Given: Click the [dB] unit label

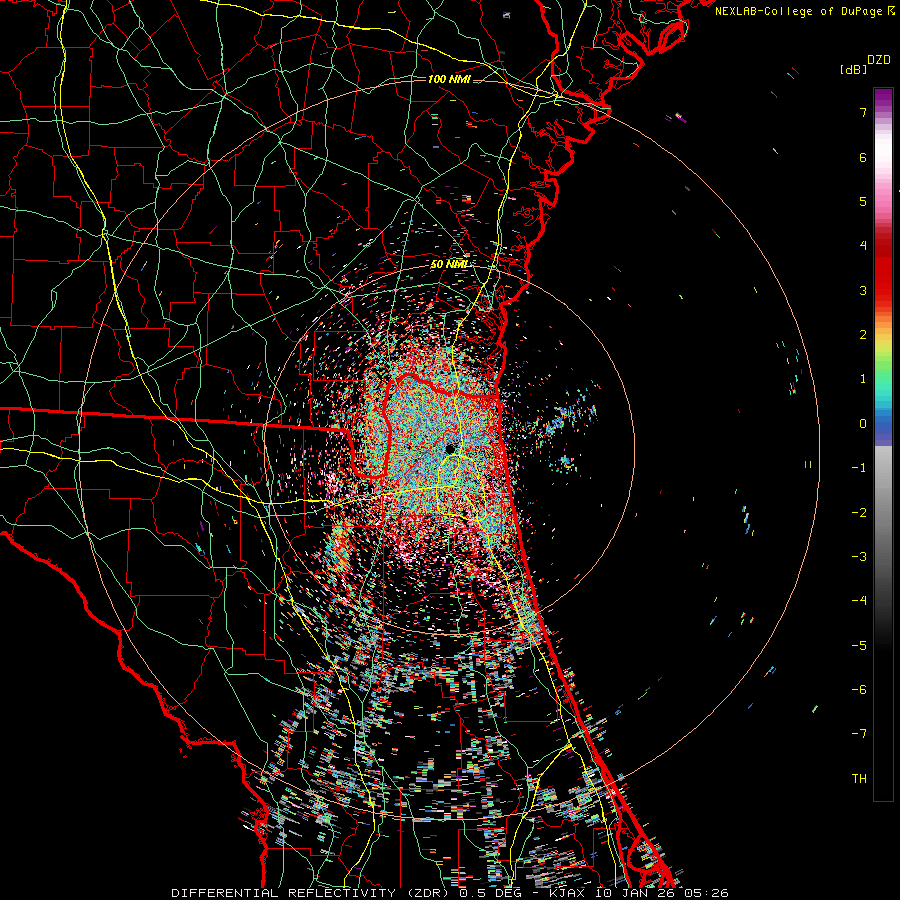Looking at the screenshot, I should 854,69.
